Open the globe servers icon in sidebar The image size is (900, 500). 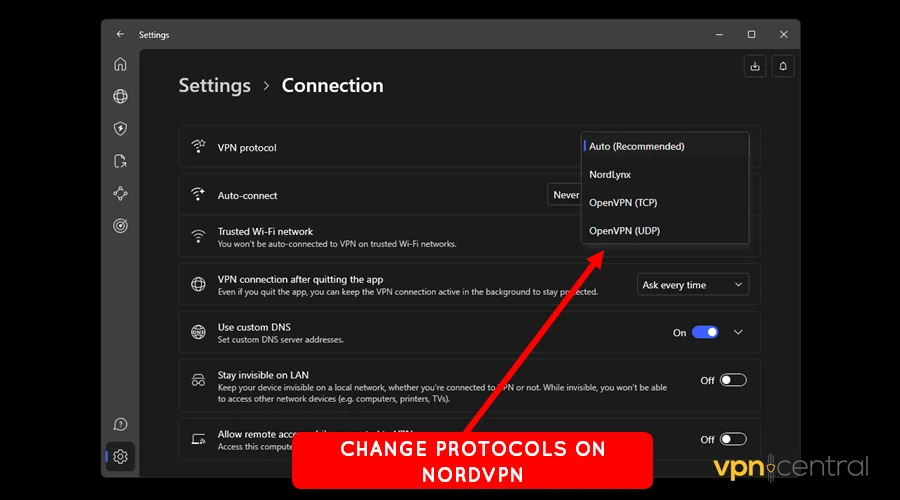point(120,97)
